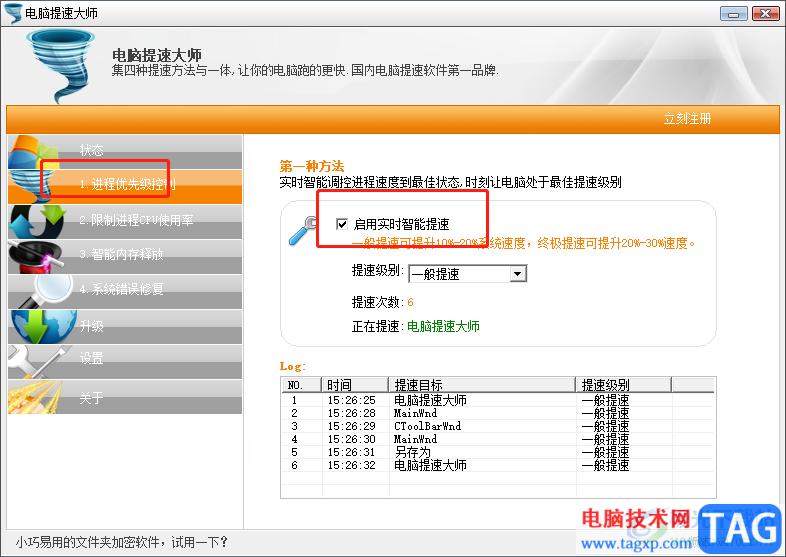Image resolution: width=786 pixels, height=557 pixels.
Task: Click the NO. column header
Action: coord(301,385)
